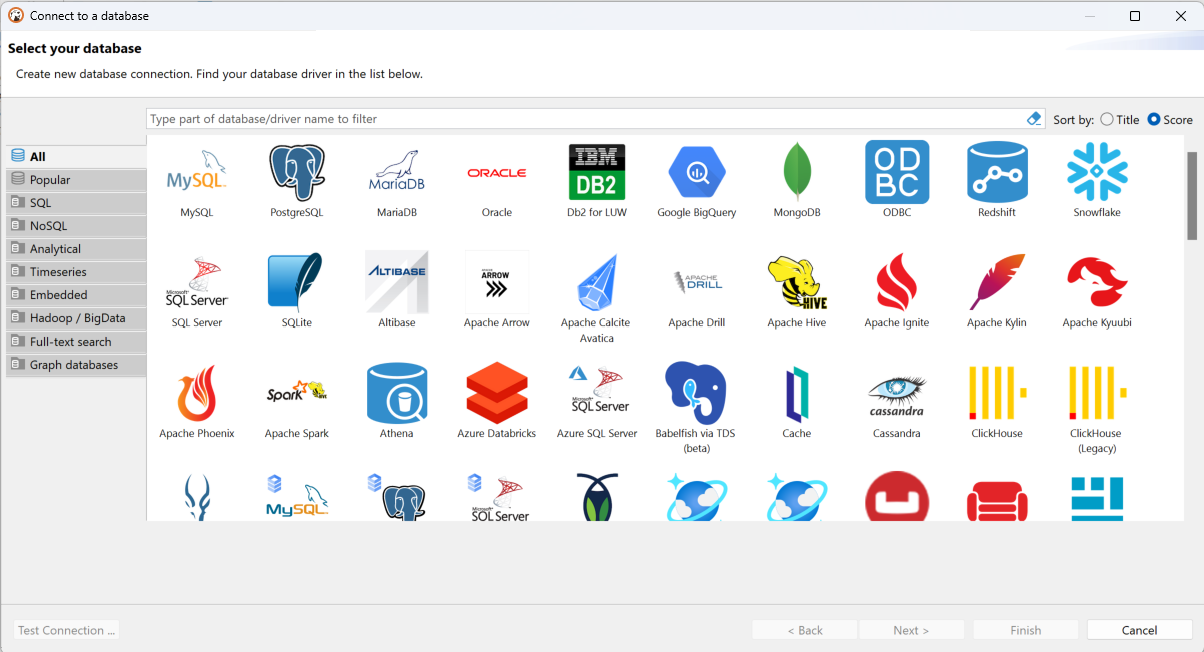Select the Google BigQuery icon
Screen dimensions: 1204x652
[696, 173]
